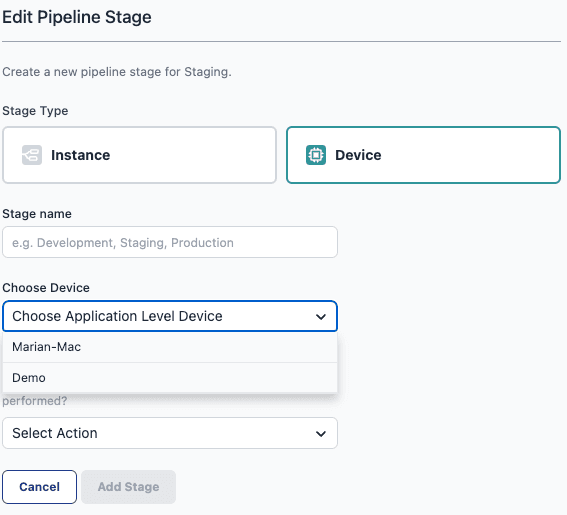
Task: Cancel editing the pipeline stage
Action: point(39,487)
